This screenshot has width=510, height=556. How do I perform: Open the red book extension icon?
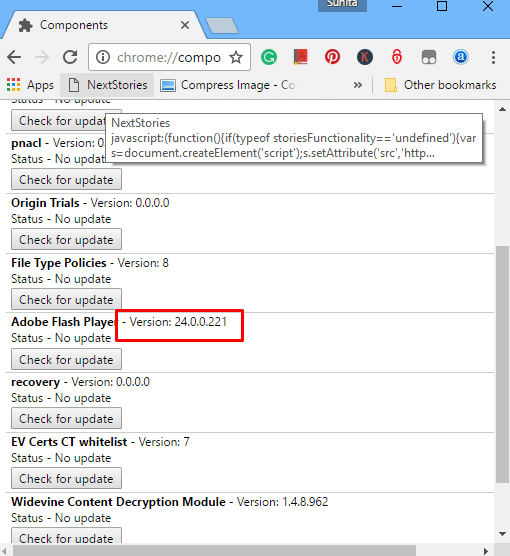[x=300, y=57]
